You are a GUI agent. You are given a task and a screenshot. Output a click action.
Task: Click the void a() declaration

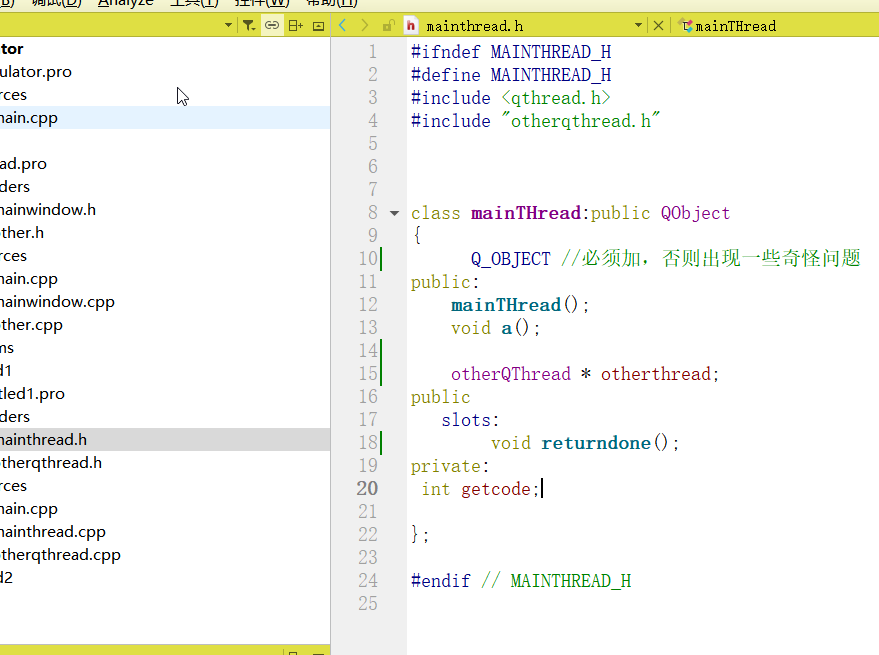pos(496,328)
